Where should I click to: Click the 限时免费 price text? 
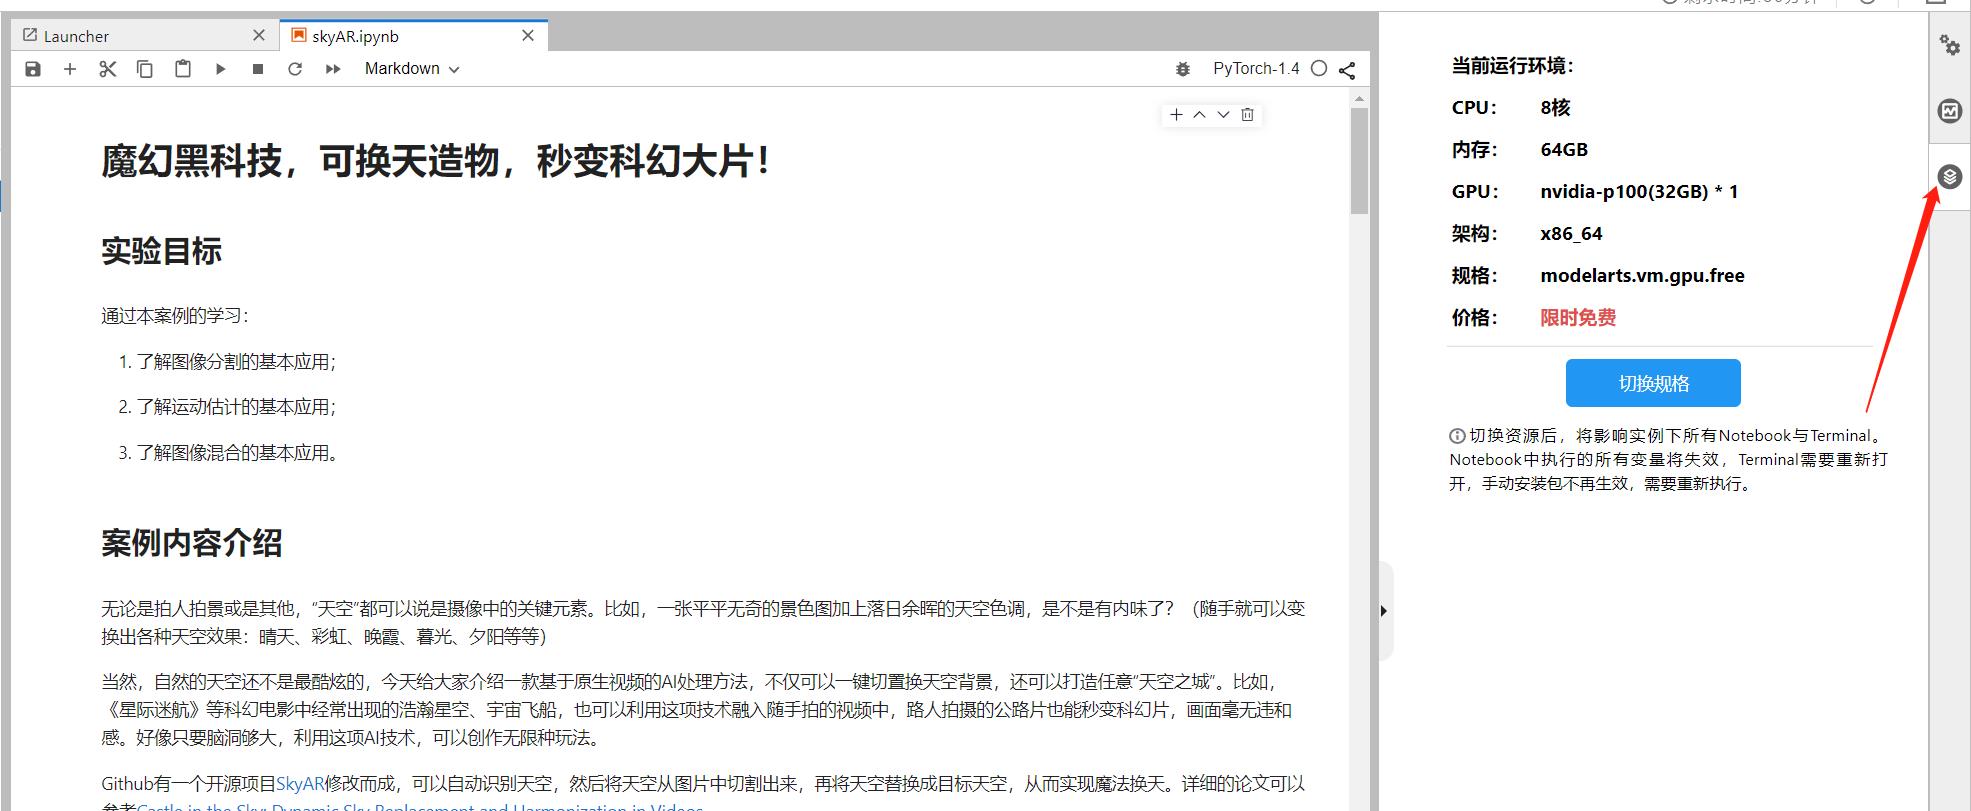point(1578,318)
